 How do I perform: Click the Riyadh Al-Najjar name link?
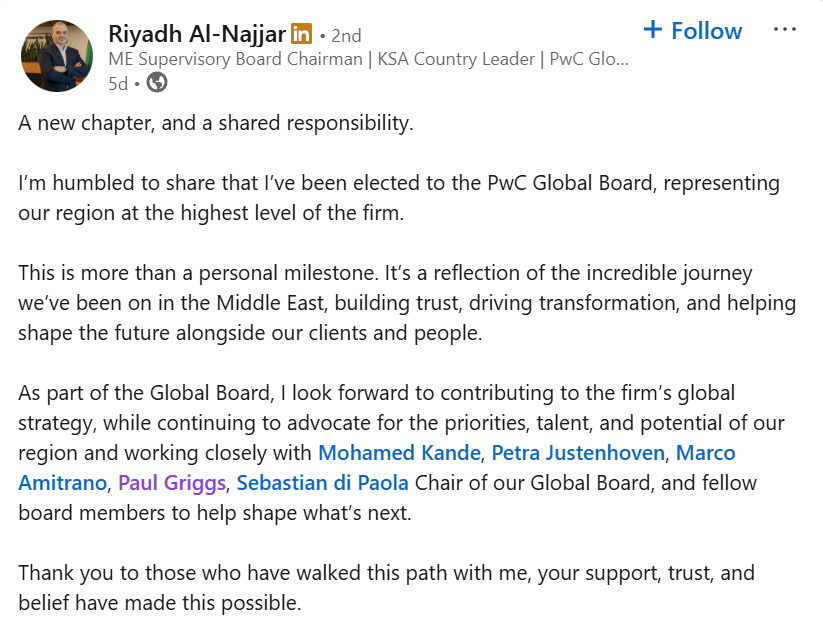click(x=197, y=34)
